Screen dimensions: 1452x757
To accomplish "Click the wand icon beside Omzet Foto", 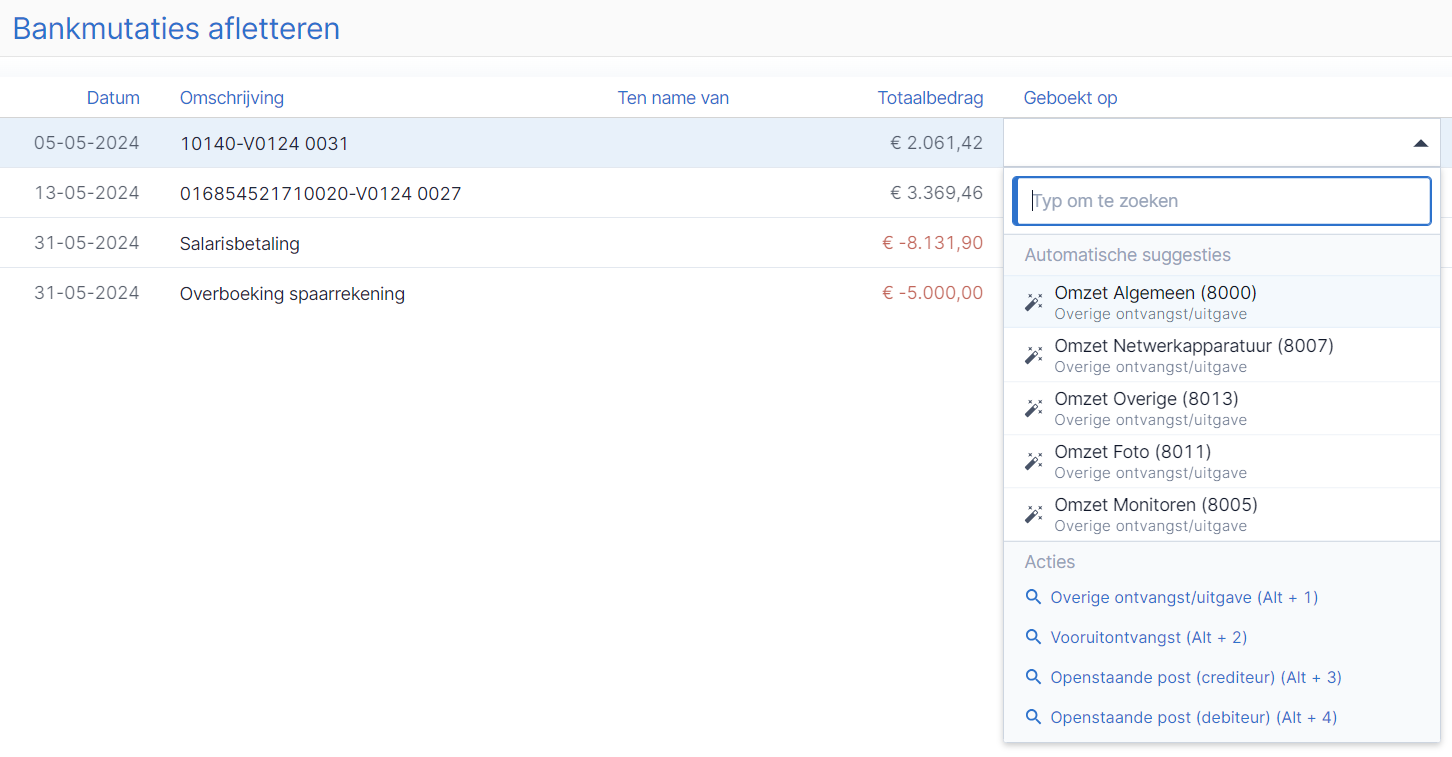I will [x=1034, y=461].
